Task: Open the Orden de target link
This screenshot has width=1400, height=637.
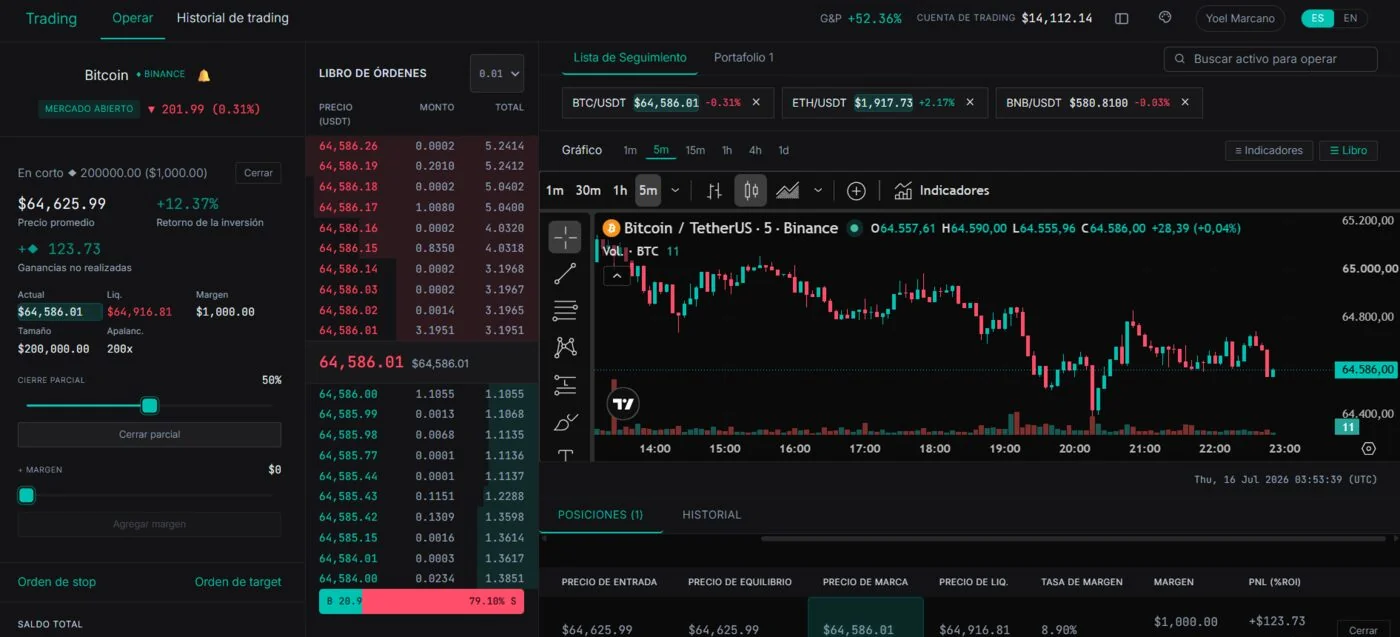Action: pos(238,582)
